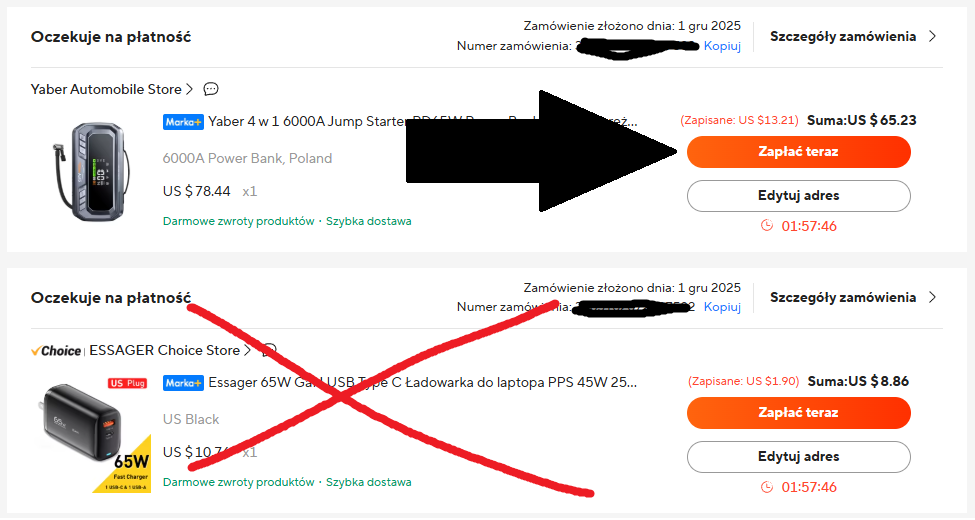Open Essager 65W GaN charger title link
The image size is (975, 520).
tap(423, 383)
